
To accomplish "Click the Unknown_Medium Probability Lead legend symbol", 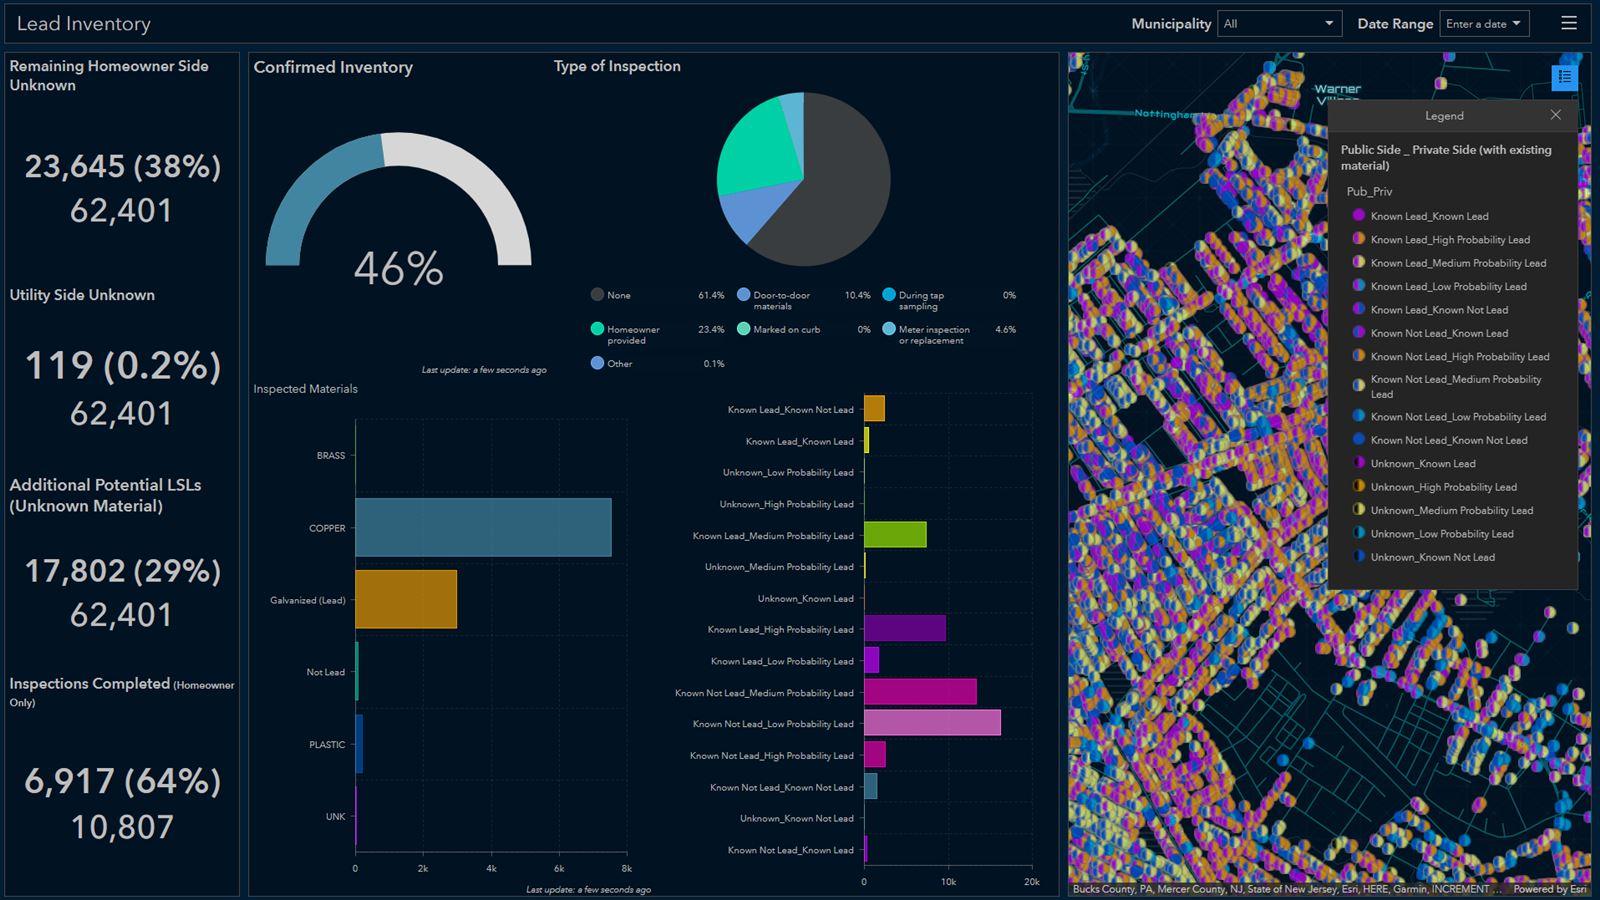I will pos(1359,510).
